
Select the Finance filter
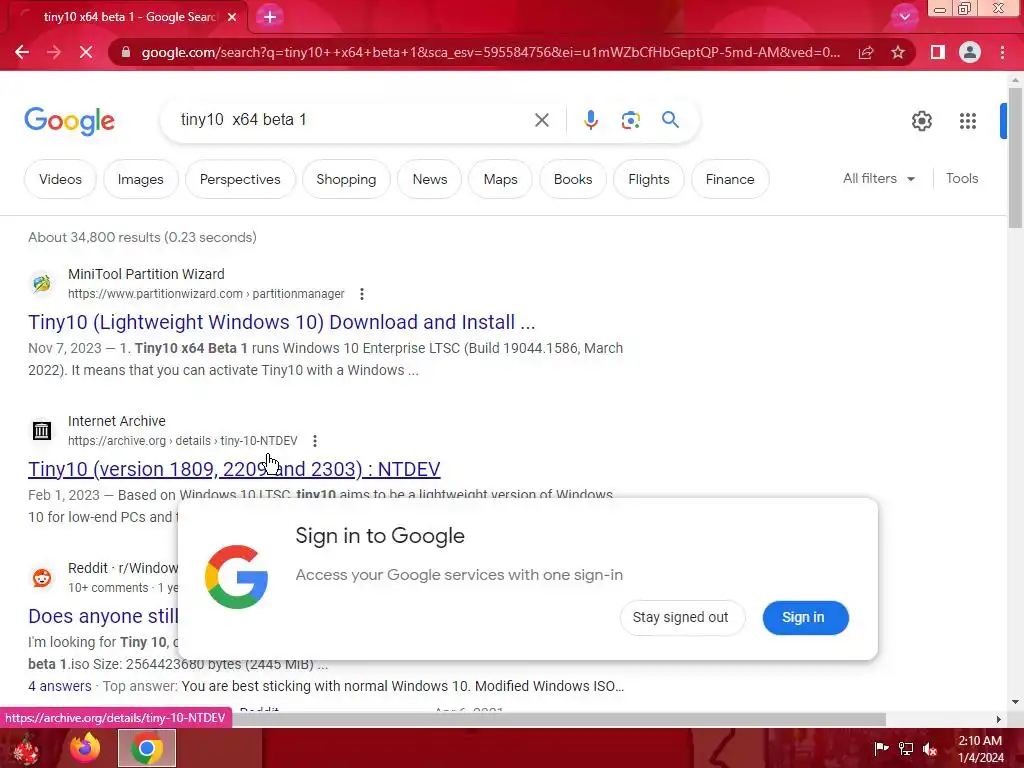tap(729, 179)
